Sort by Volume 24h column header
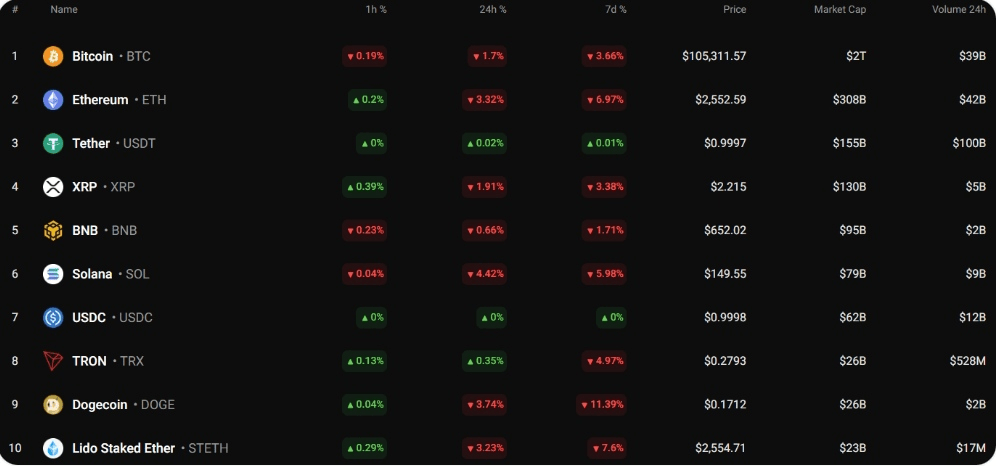Screen dimensions: 996x466 pyautogui.click(x=959, y=10)
